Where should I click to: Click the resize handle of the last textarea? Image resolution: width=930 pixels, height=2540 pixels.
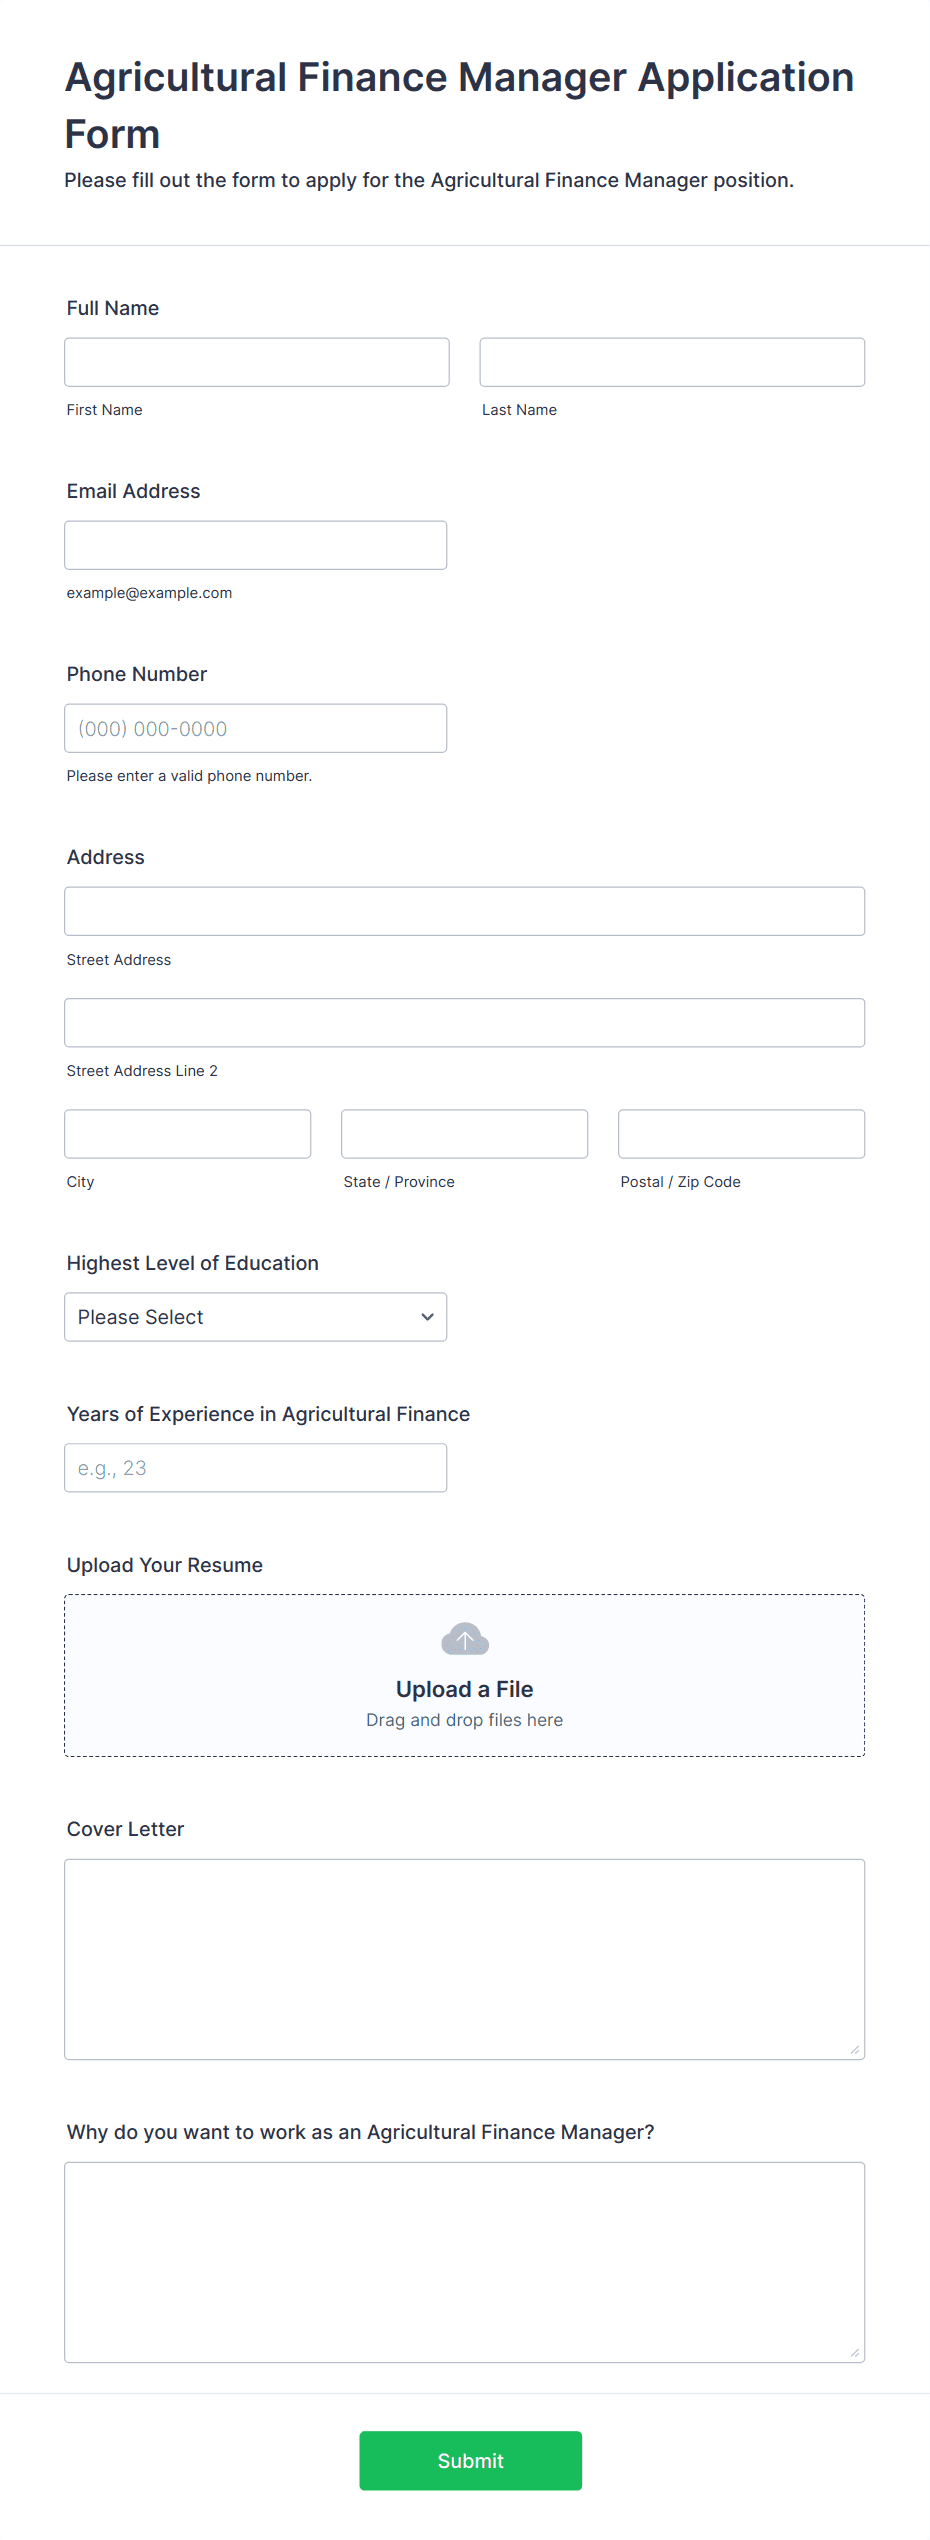tap(854, 2352)
